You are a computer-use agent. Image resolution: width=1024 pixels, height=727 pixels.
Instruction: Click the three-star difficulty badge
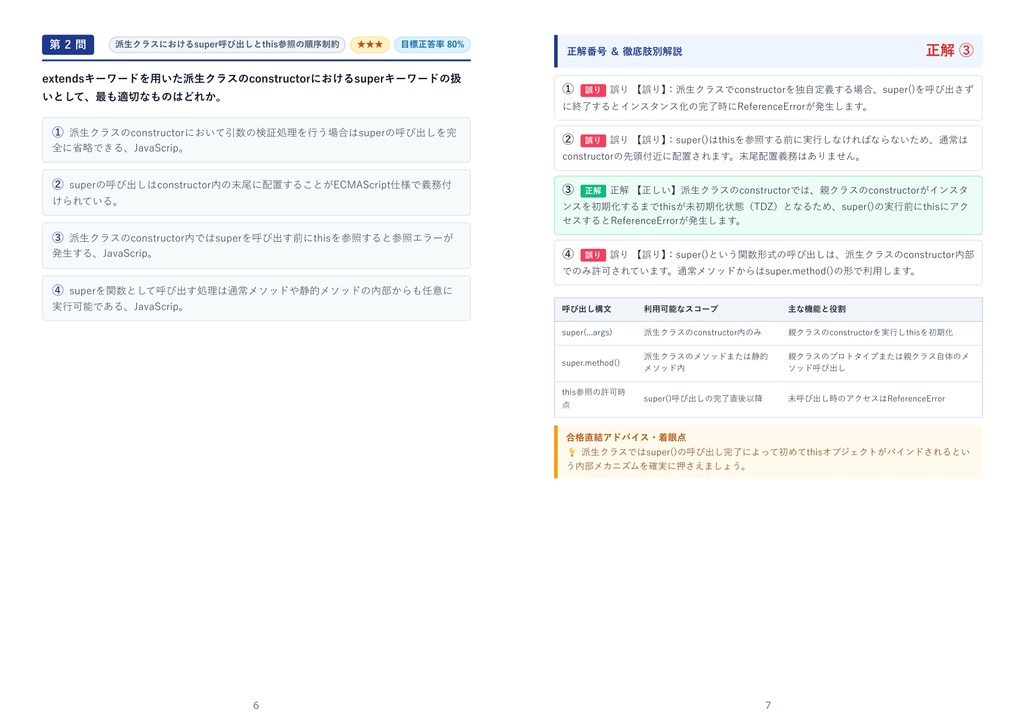pyautogui.click(x=370, y=44)
